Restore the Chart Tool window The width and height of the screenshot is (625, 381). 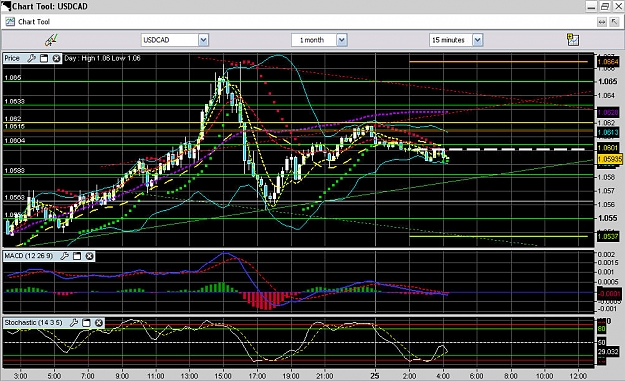click(x=605, y=6)
